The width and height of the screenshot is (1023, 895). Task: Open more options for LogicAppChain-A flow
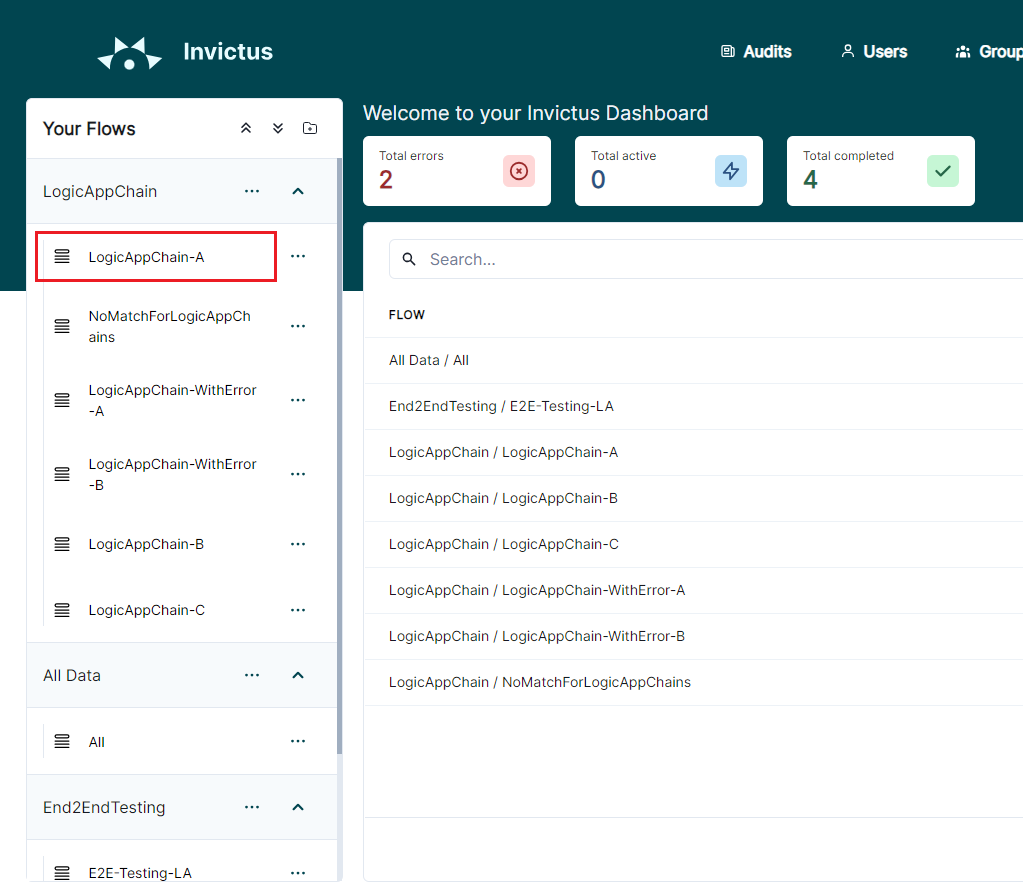click(x=298, y=256)
